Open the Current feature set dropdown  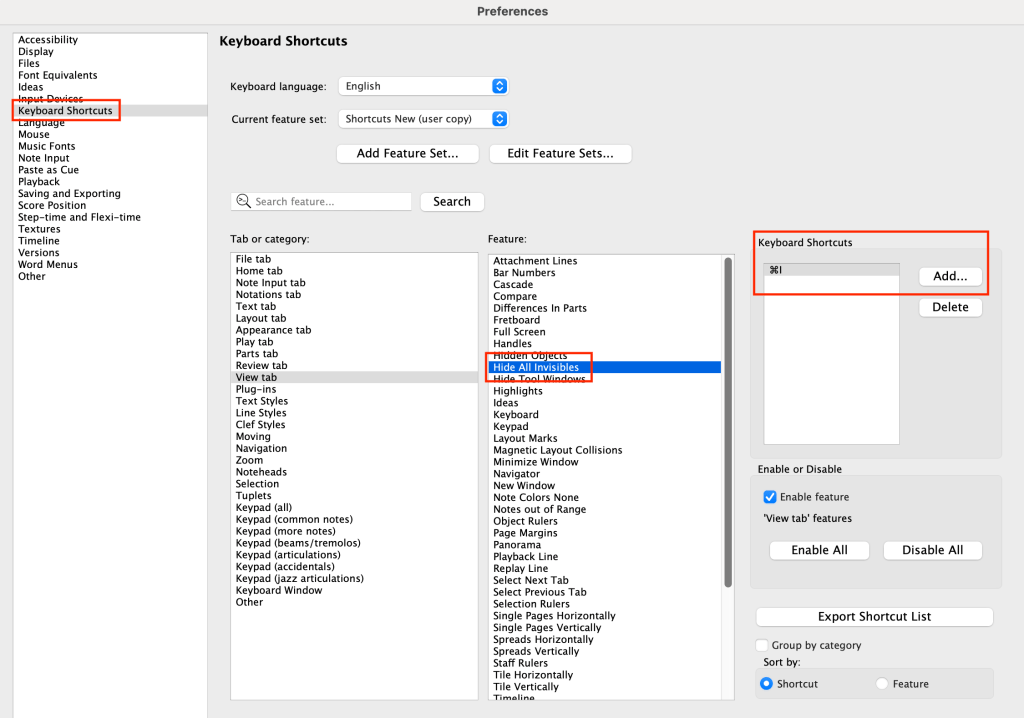[422, 118]
